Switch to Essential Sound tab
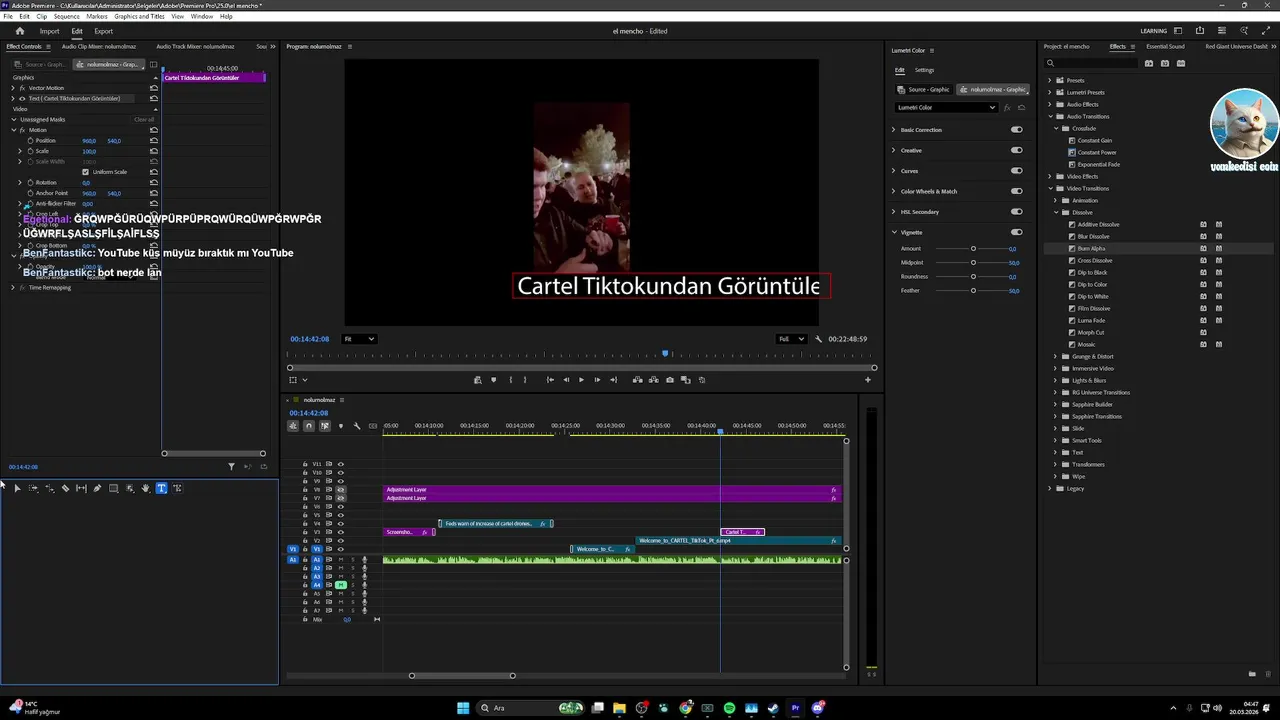Image resolution: width=1280 pixels, height=720 pixels. pos(1165,46)
